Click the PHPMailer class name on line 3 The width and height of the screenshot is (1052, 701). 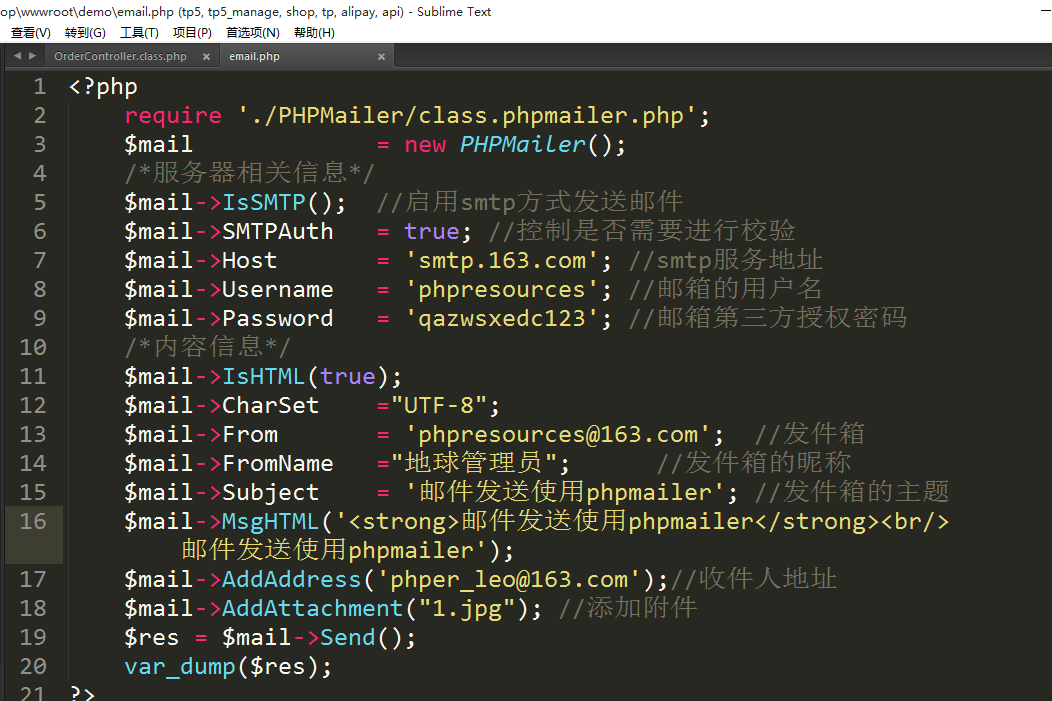(x=522, y=145)
